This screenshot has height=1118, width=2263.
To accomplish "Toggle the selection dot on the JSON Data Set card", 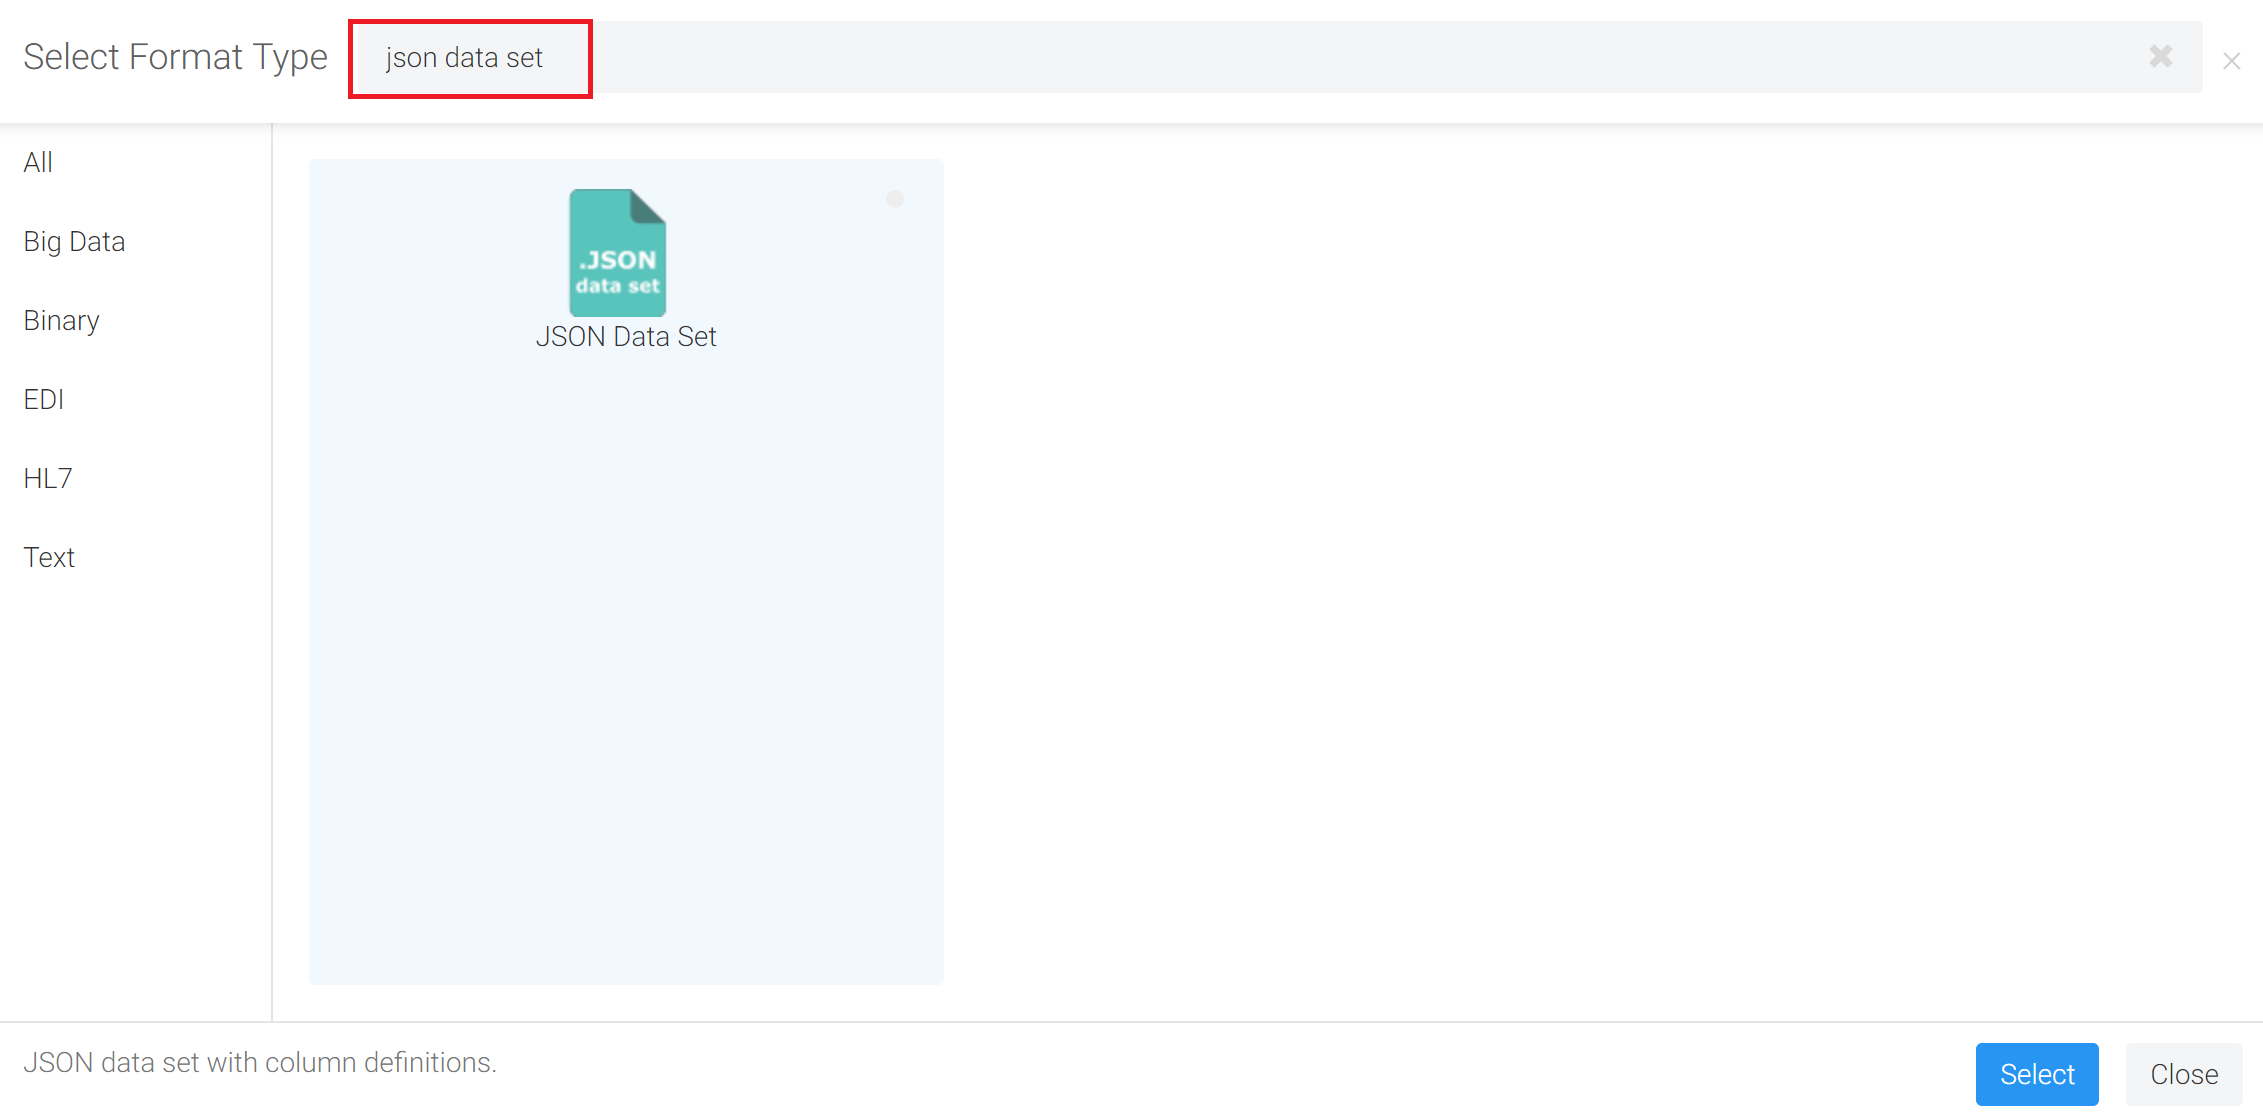I will (894, 199).
